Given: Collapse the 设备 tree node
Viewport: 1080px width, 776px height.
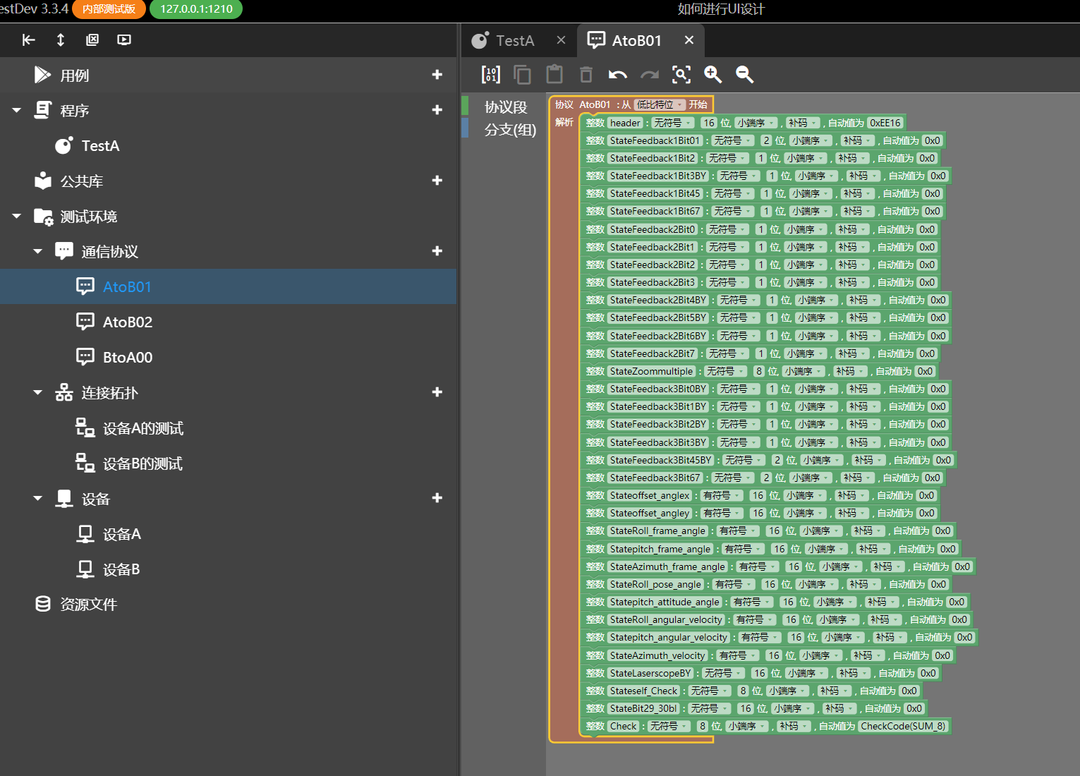Looking at the screenshot, I should click(38, 499).
